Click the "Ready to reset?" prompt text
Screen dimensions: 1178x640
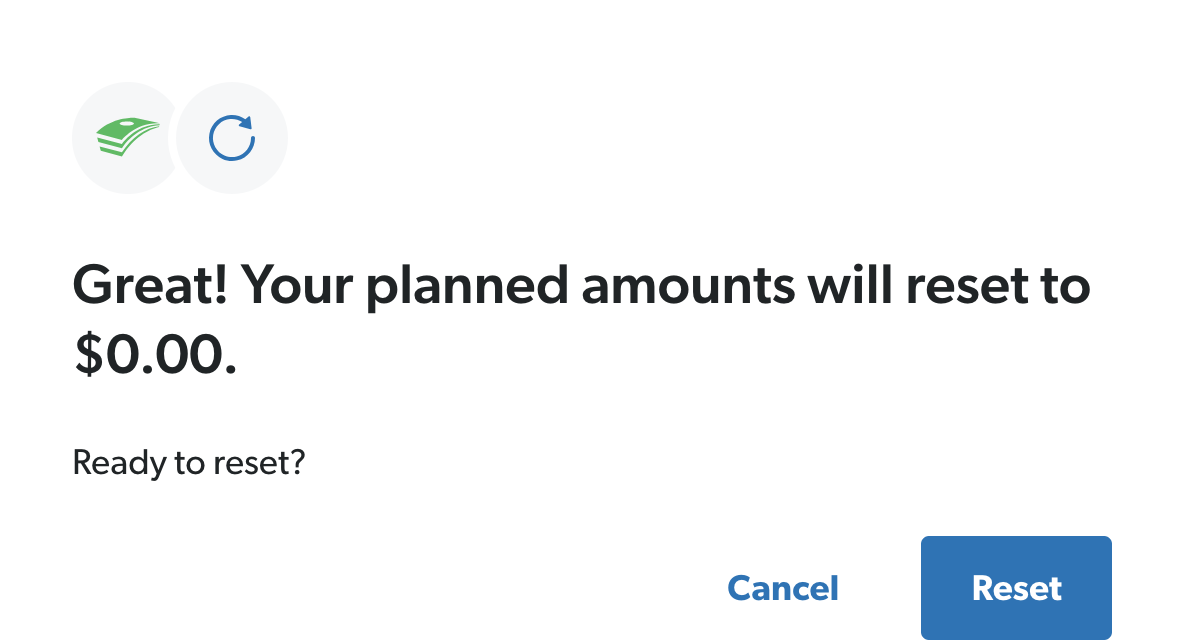pyautogui.click(x=189, y=463)
